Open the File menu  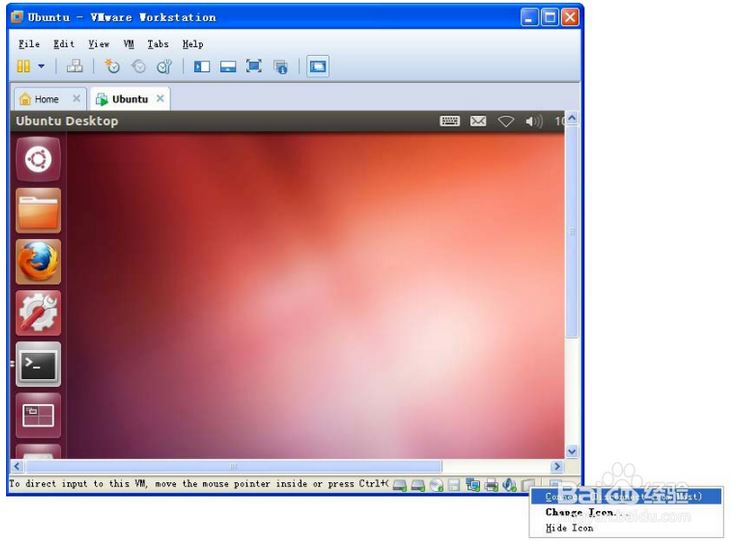pos(29,44)
